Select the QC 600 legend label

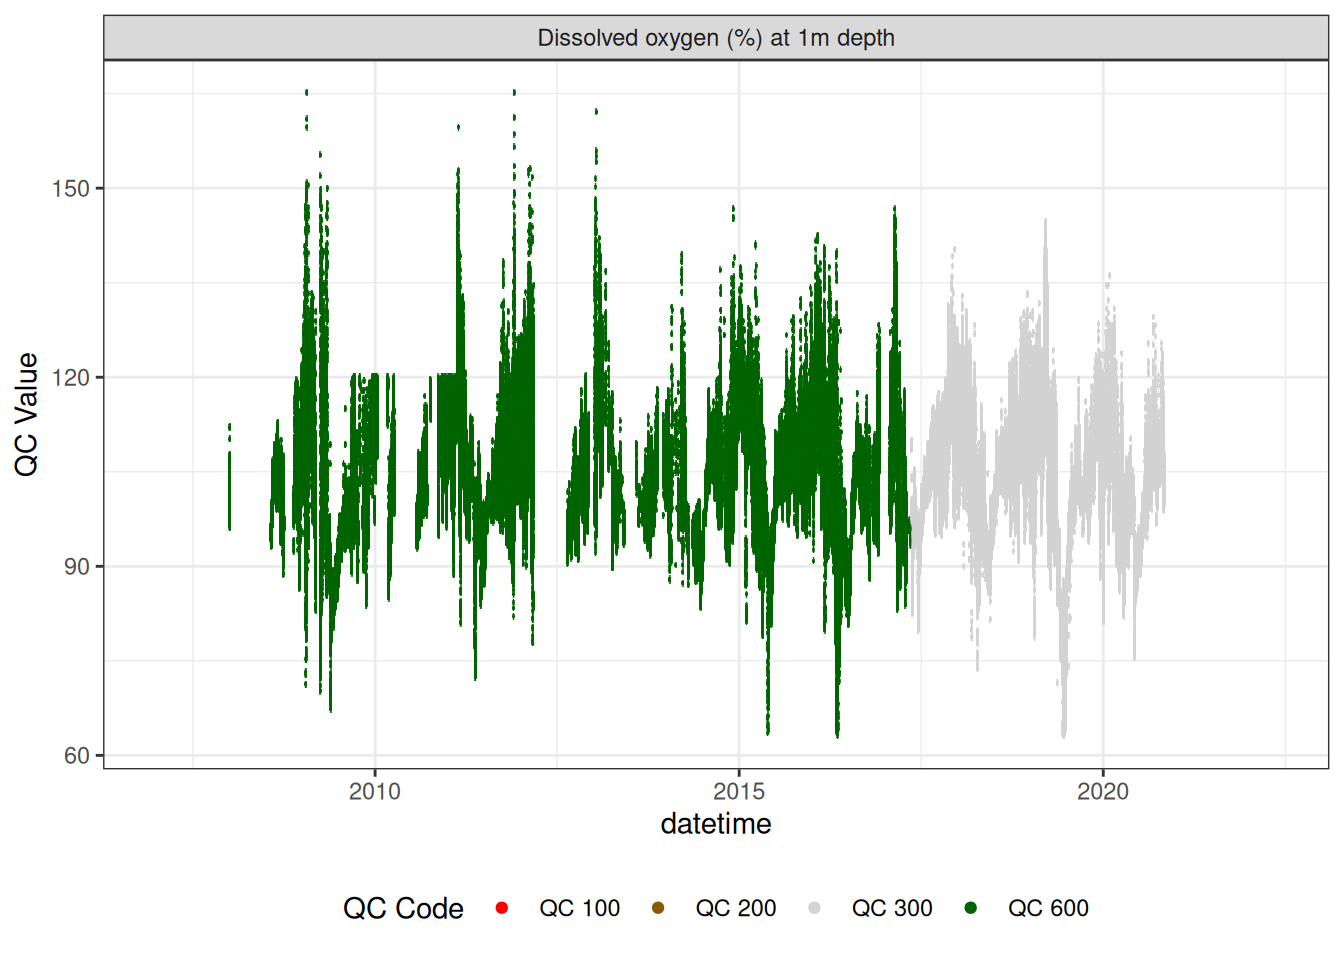pyautogui.click(x=1047, y=908)
